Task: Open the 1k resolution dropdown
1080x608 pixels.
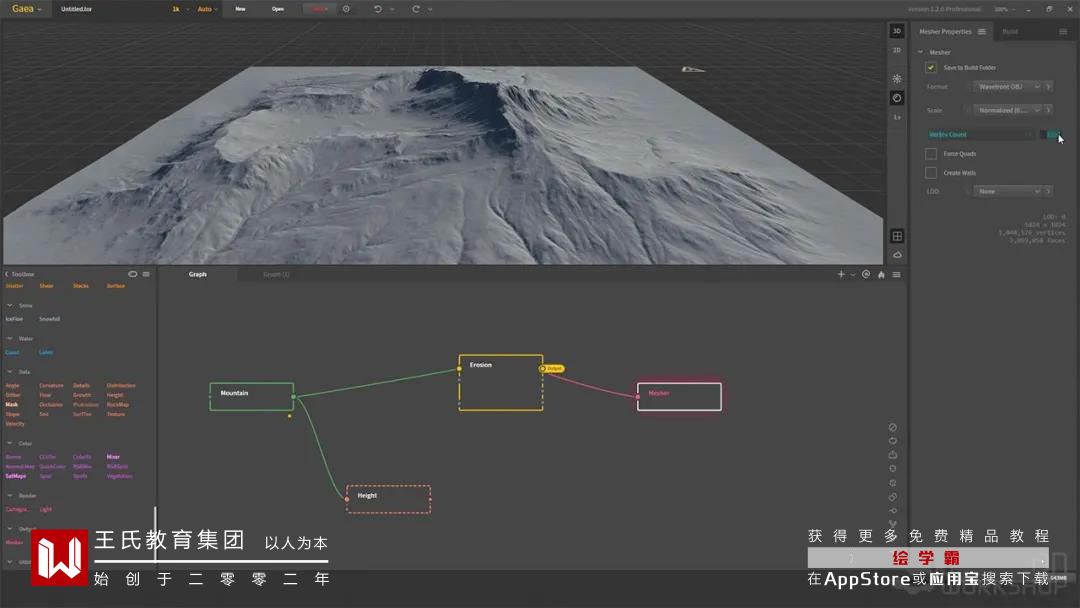Action: 180,9
